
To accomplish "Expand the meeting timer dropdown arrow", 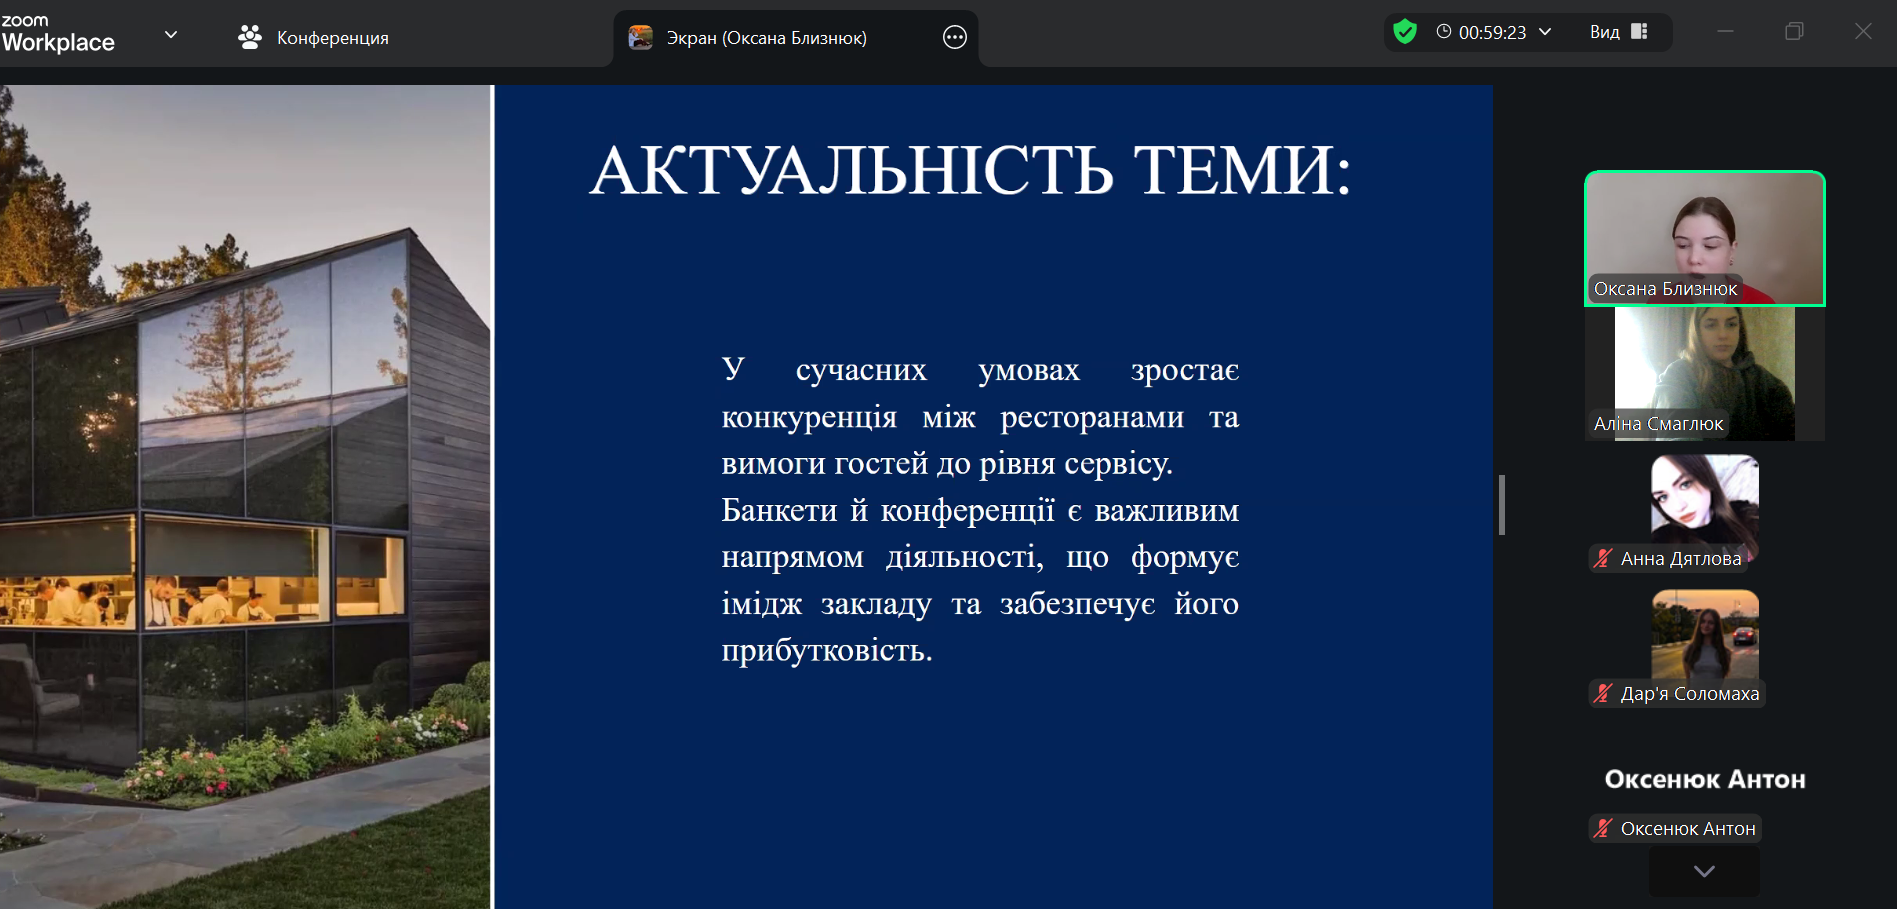I will point(1545,32).
